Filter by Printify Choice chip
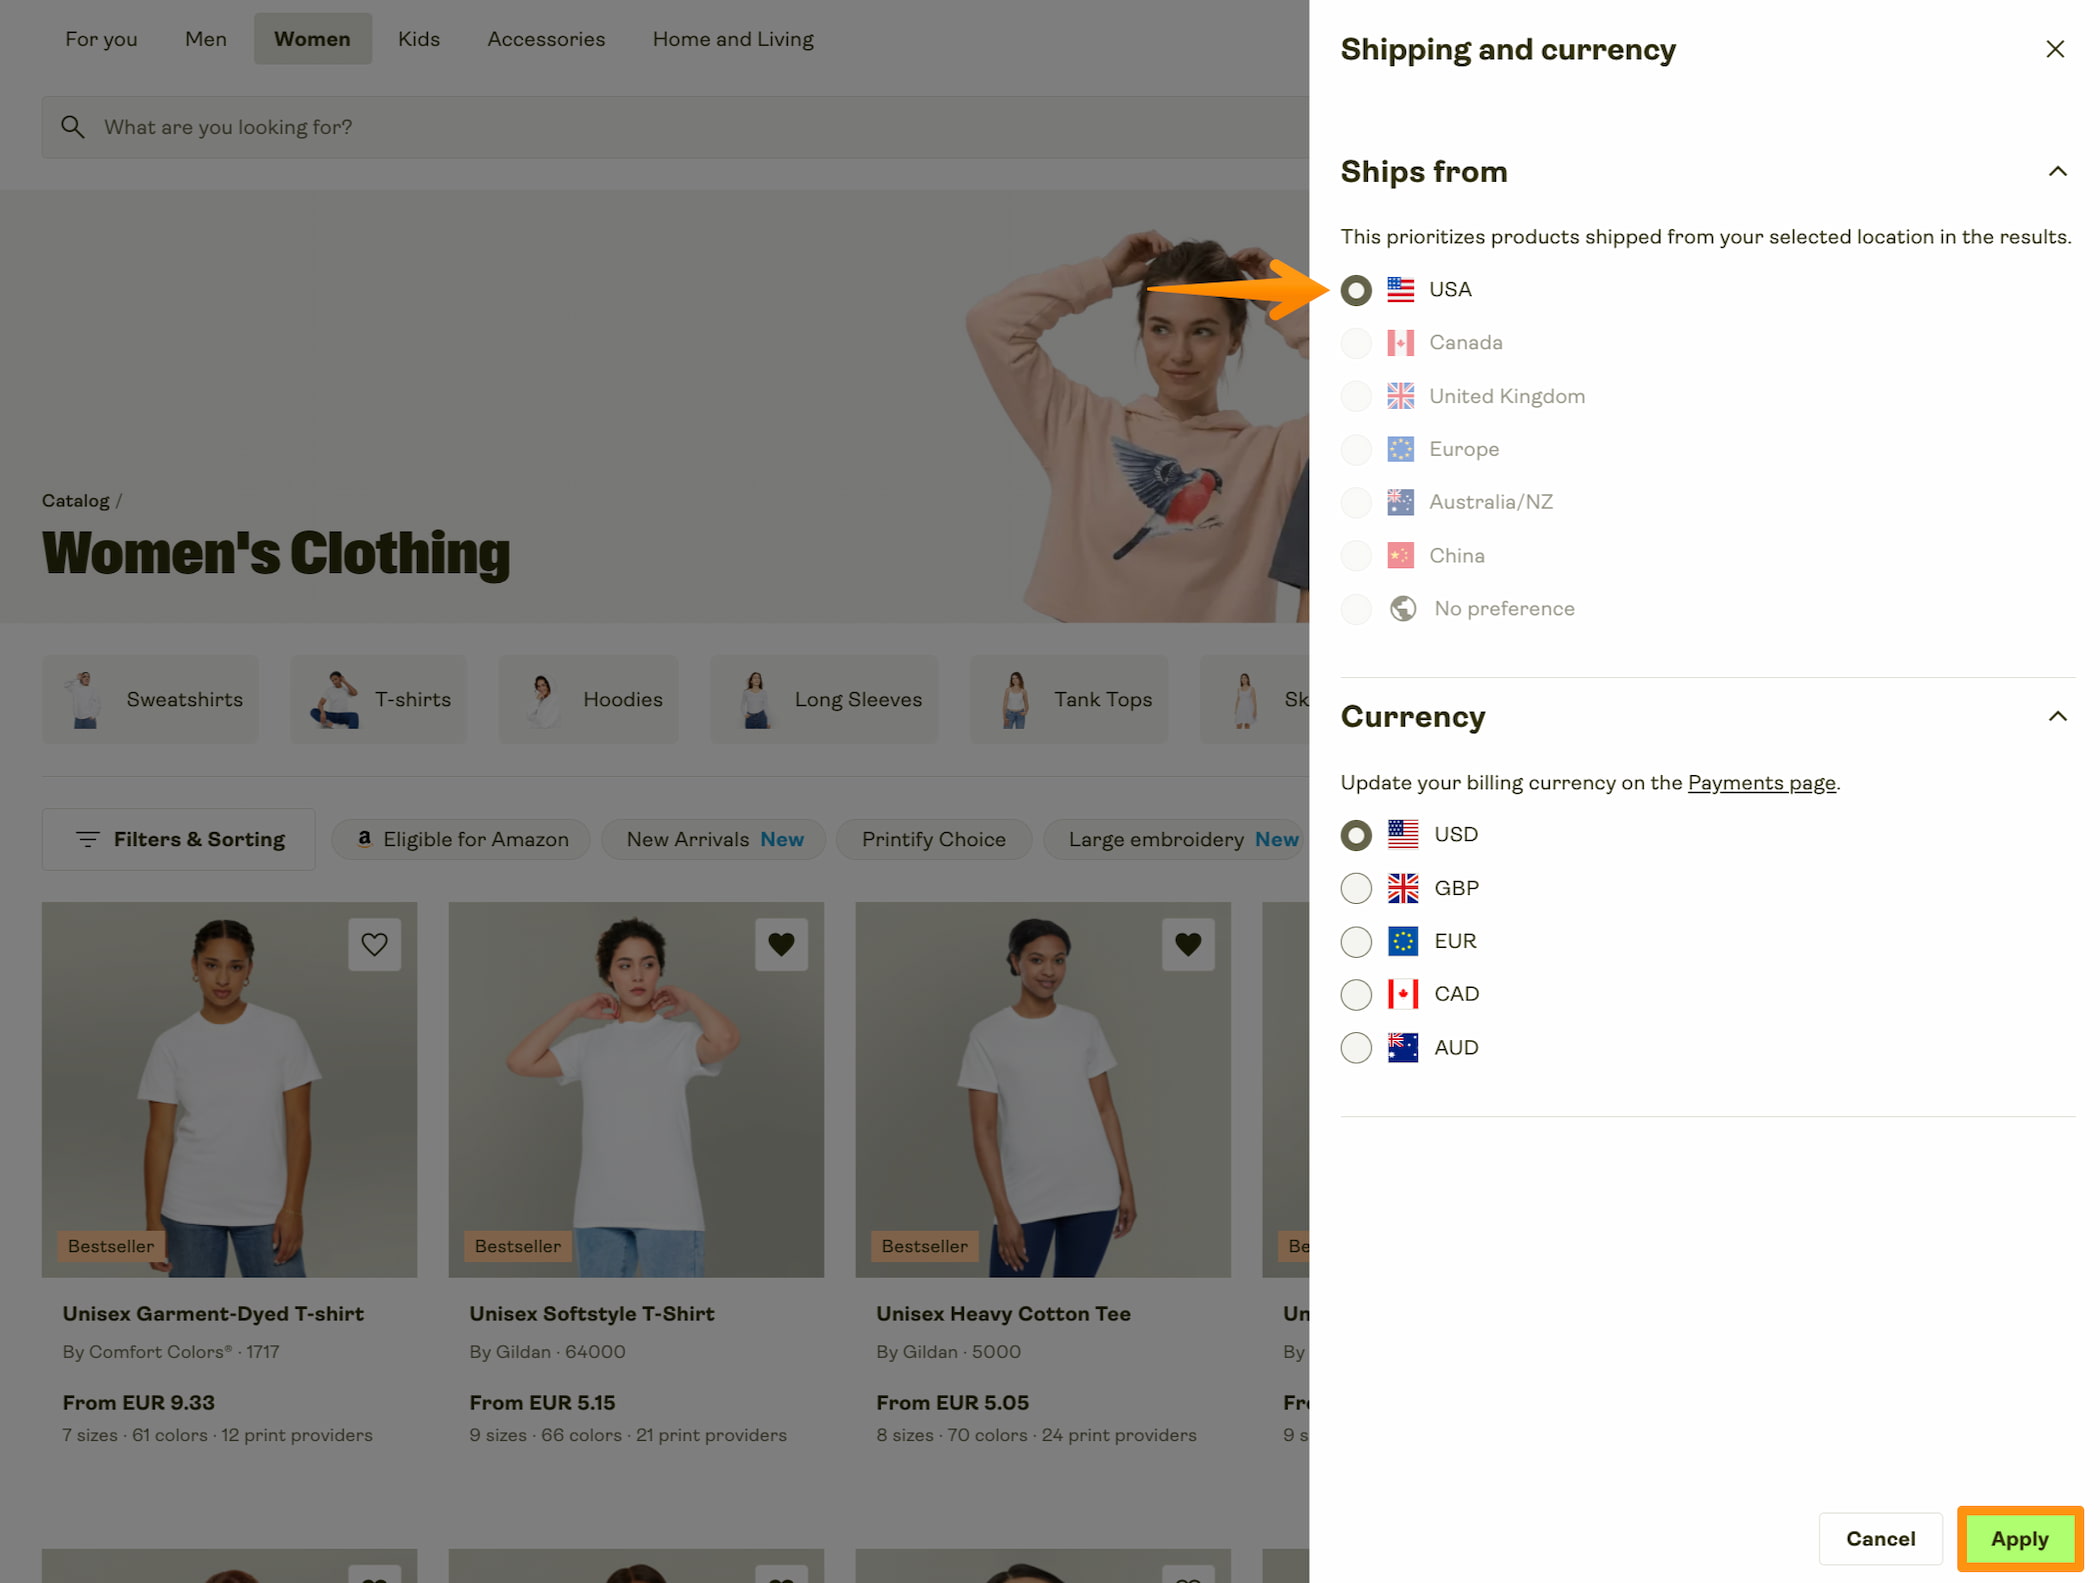The width and height of the screenshot is (2100, 1583). point(933,839)
